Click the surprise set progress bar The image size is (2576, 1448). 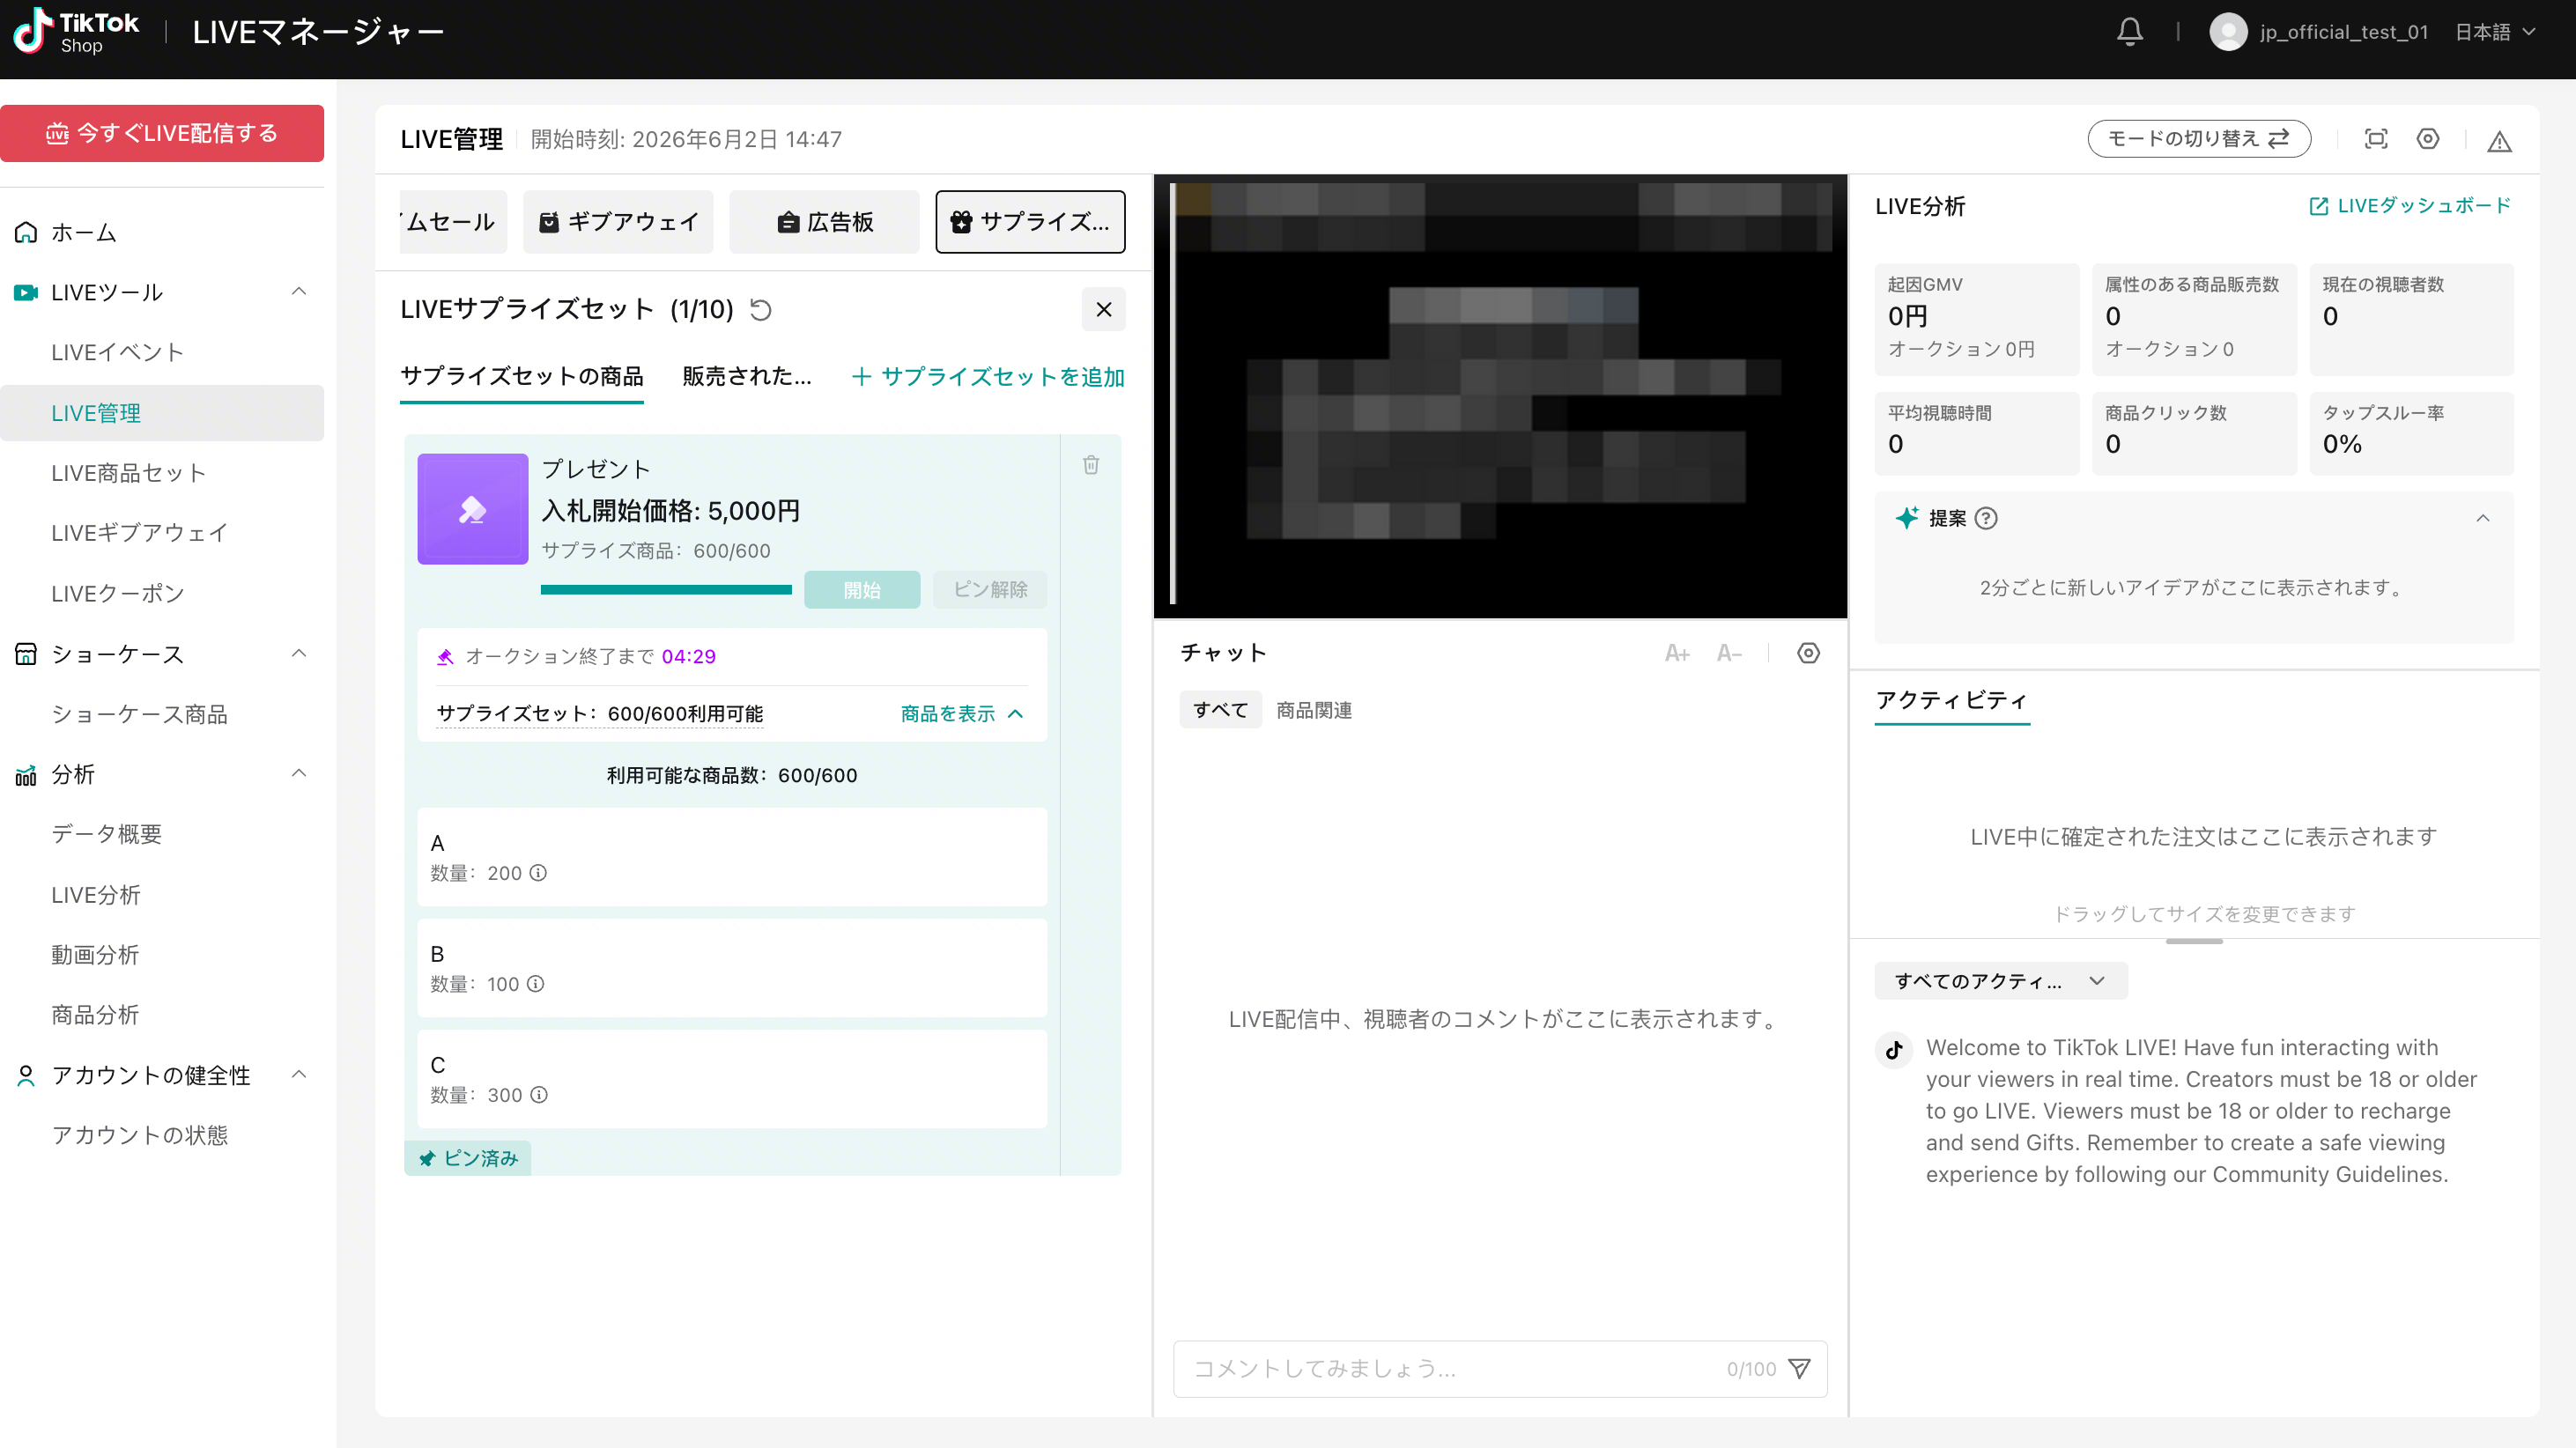click(666, 590)
